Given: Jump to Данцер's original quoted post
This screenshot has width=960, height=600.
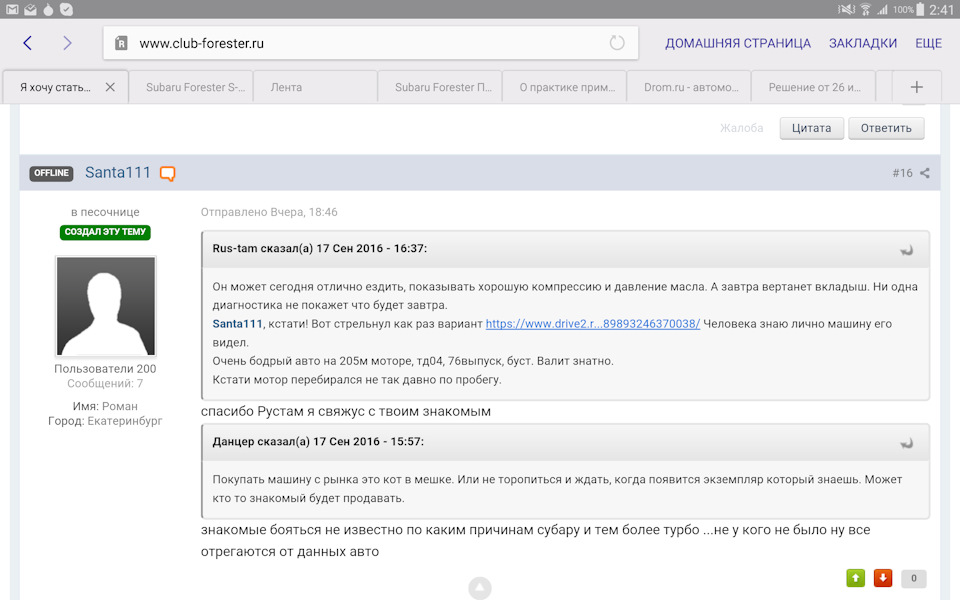Looking at the screenshot, I should tap(907, 442).
